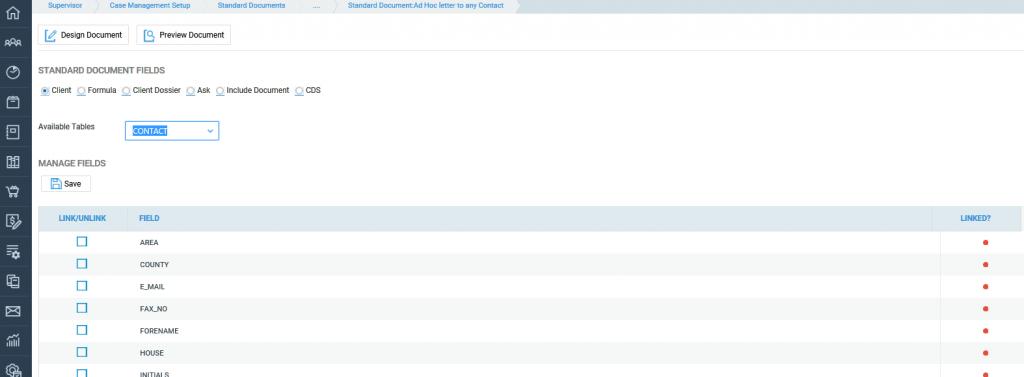Go to Case Management Setup breadcrumb

tap(150, 5)
